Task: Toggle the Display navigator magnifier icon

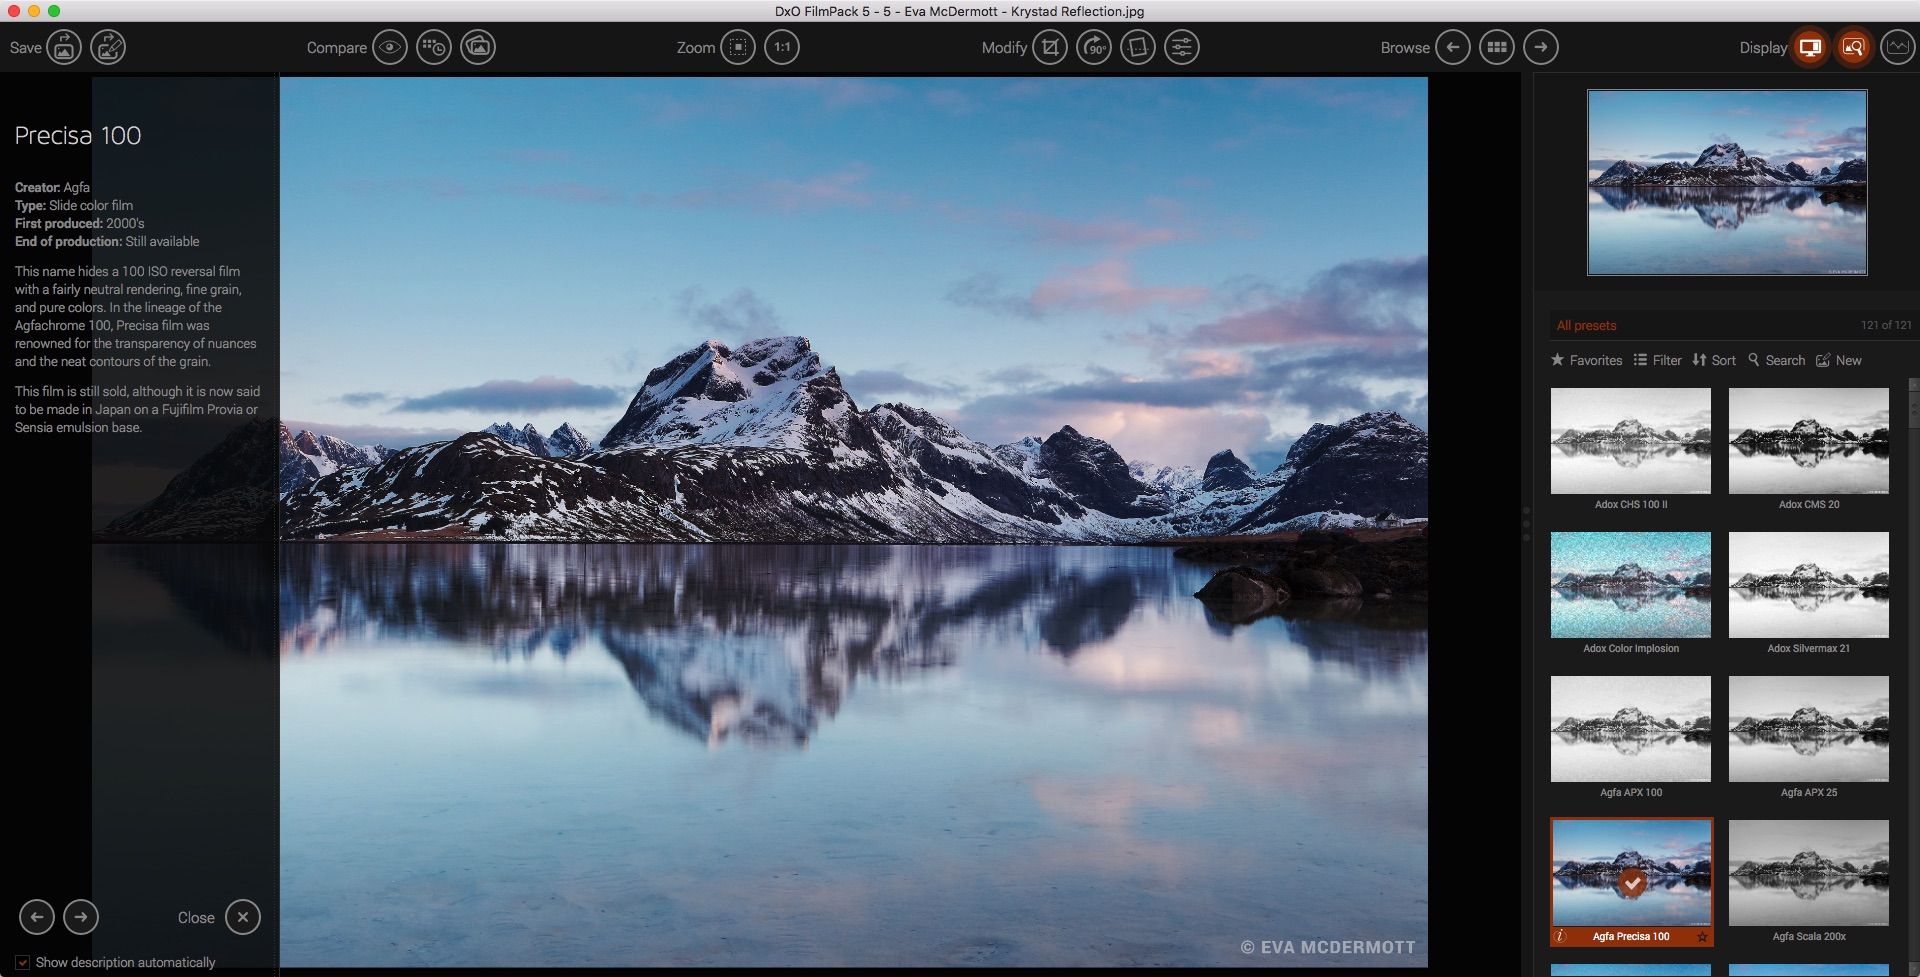Action: pyautogui.click(x=1854, y=47)
